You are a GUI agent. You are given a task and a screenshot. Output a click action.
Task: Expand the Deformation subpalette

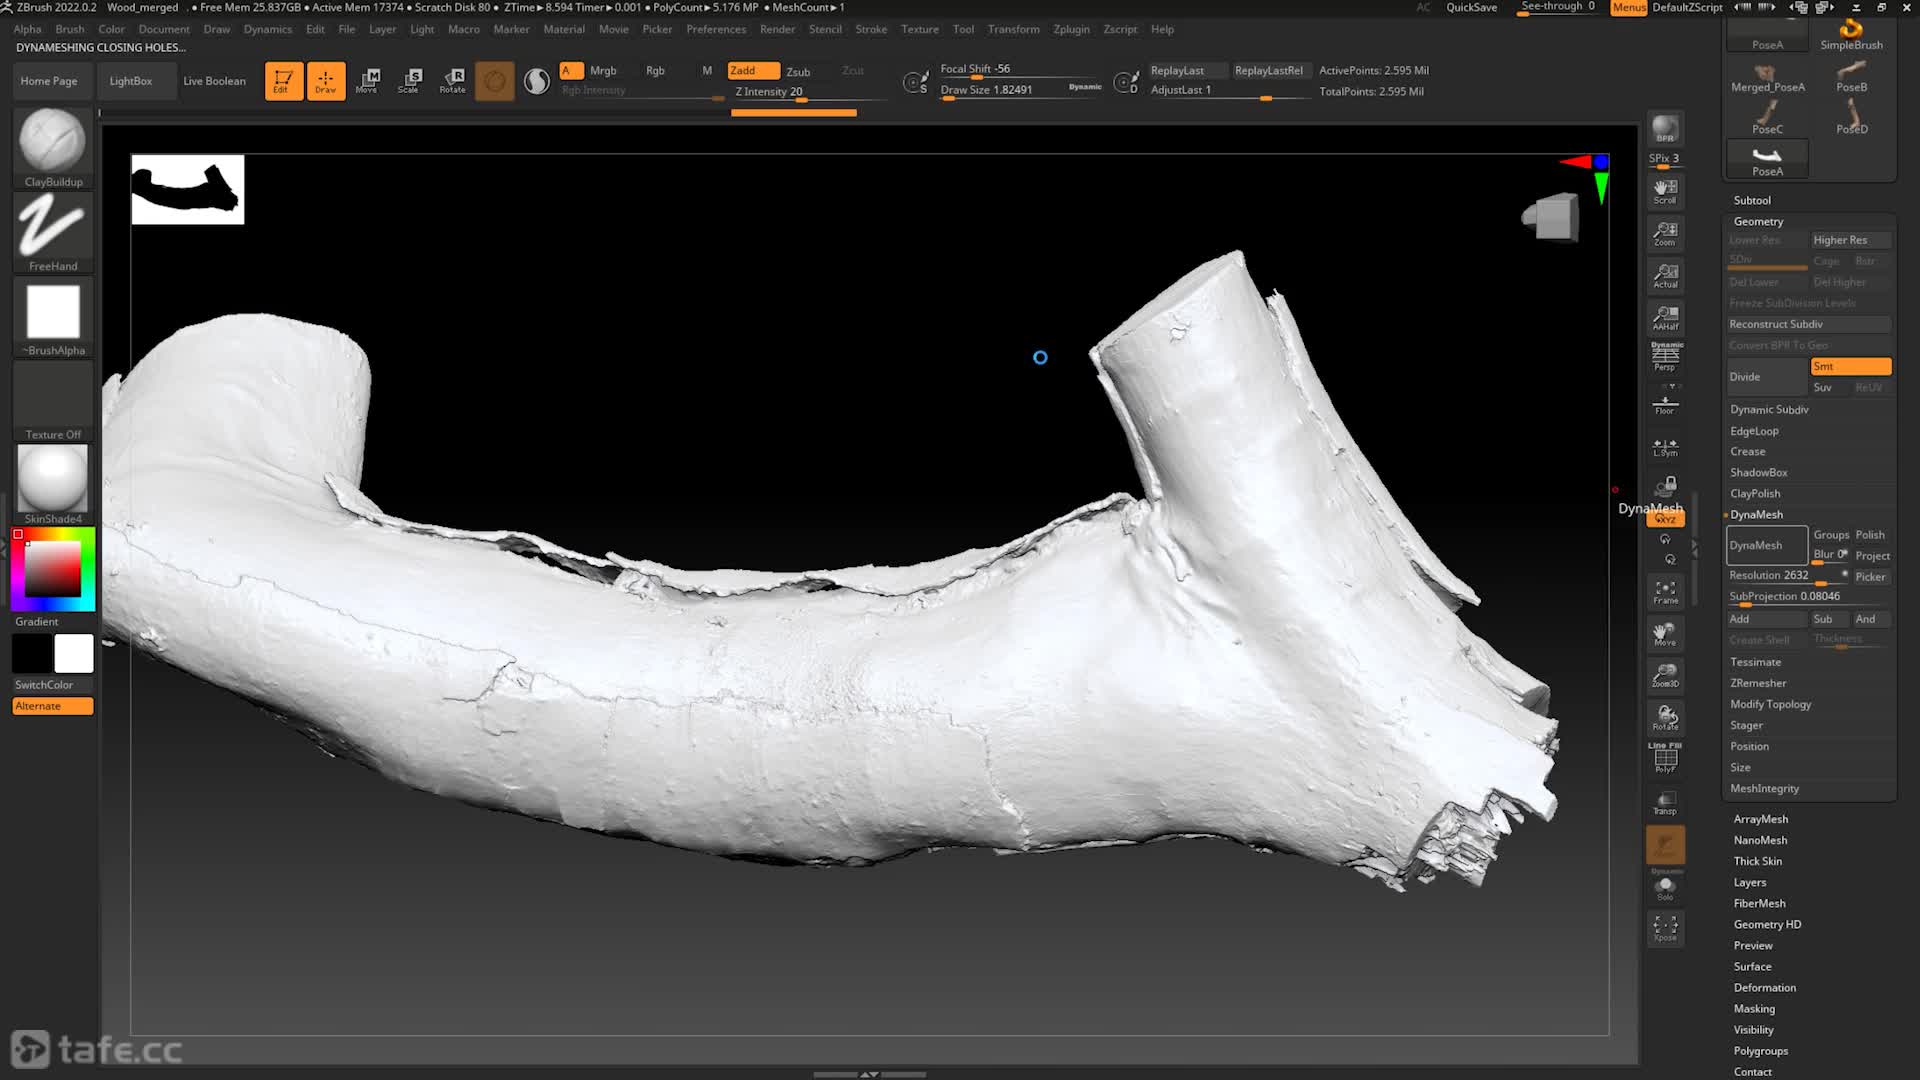1764,987
